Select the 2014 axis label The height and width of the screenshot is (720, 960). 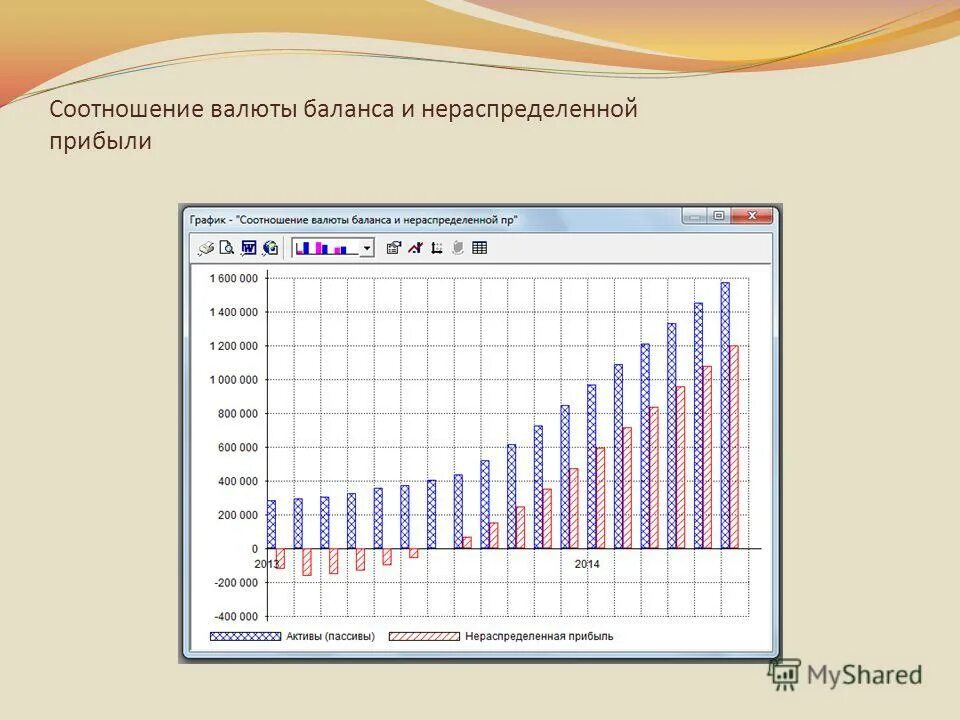tap(585, 564)
